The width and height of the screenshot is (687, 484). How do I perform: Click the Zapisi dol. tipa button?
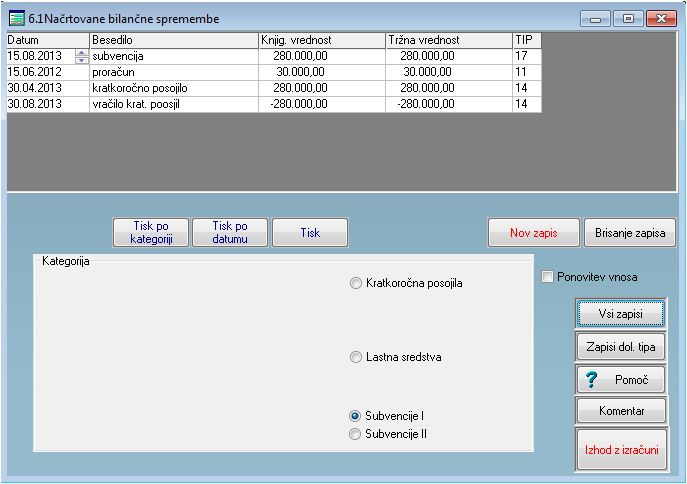click(x=619, y=347)
